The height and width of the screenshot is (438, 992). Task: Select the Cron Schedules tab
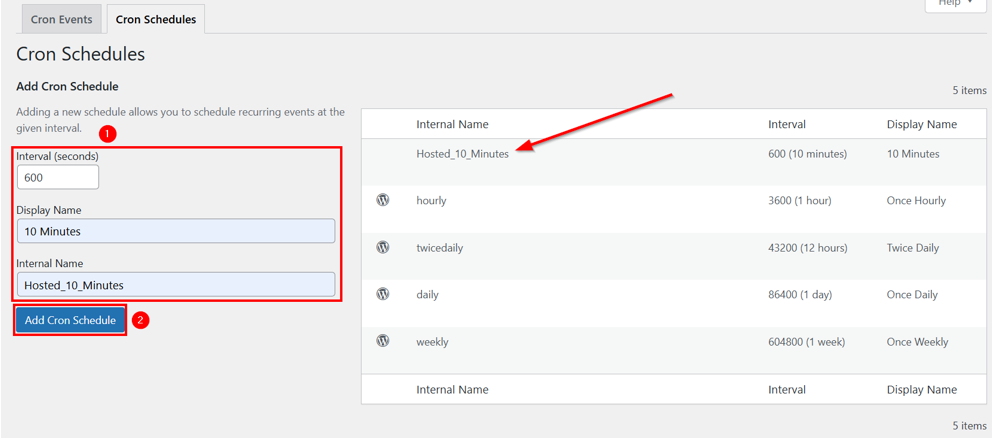[156, 19]
